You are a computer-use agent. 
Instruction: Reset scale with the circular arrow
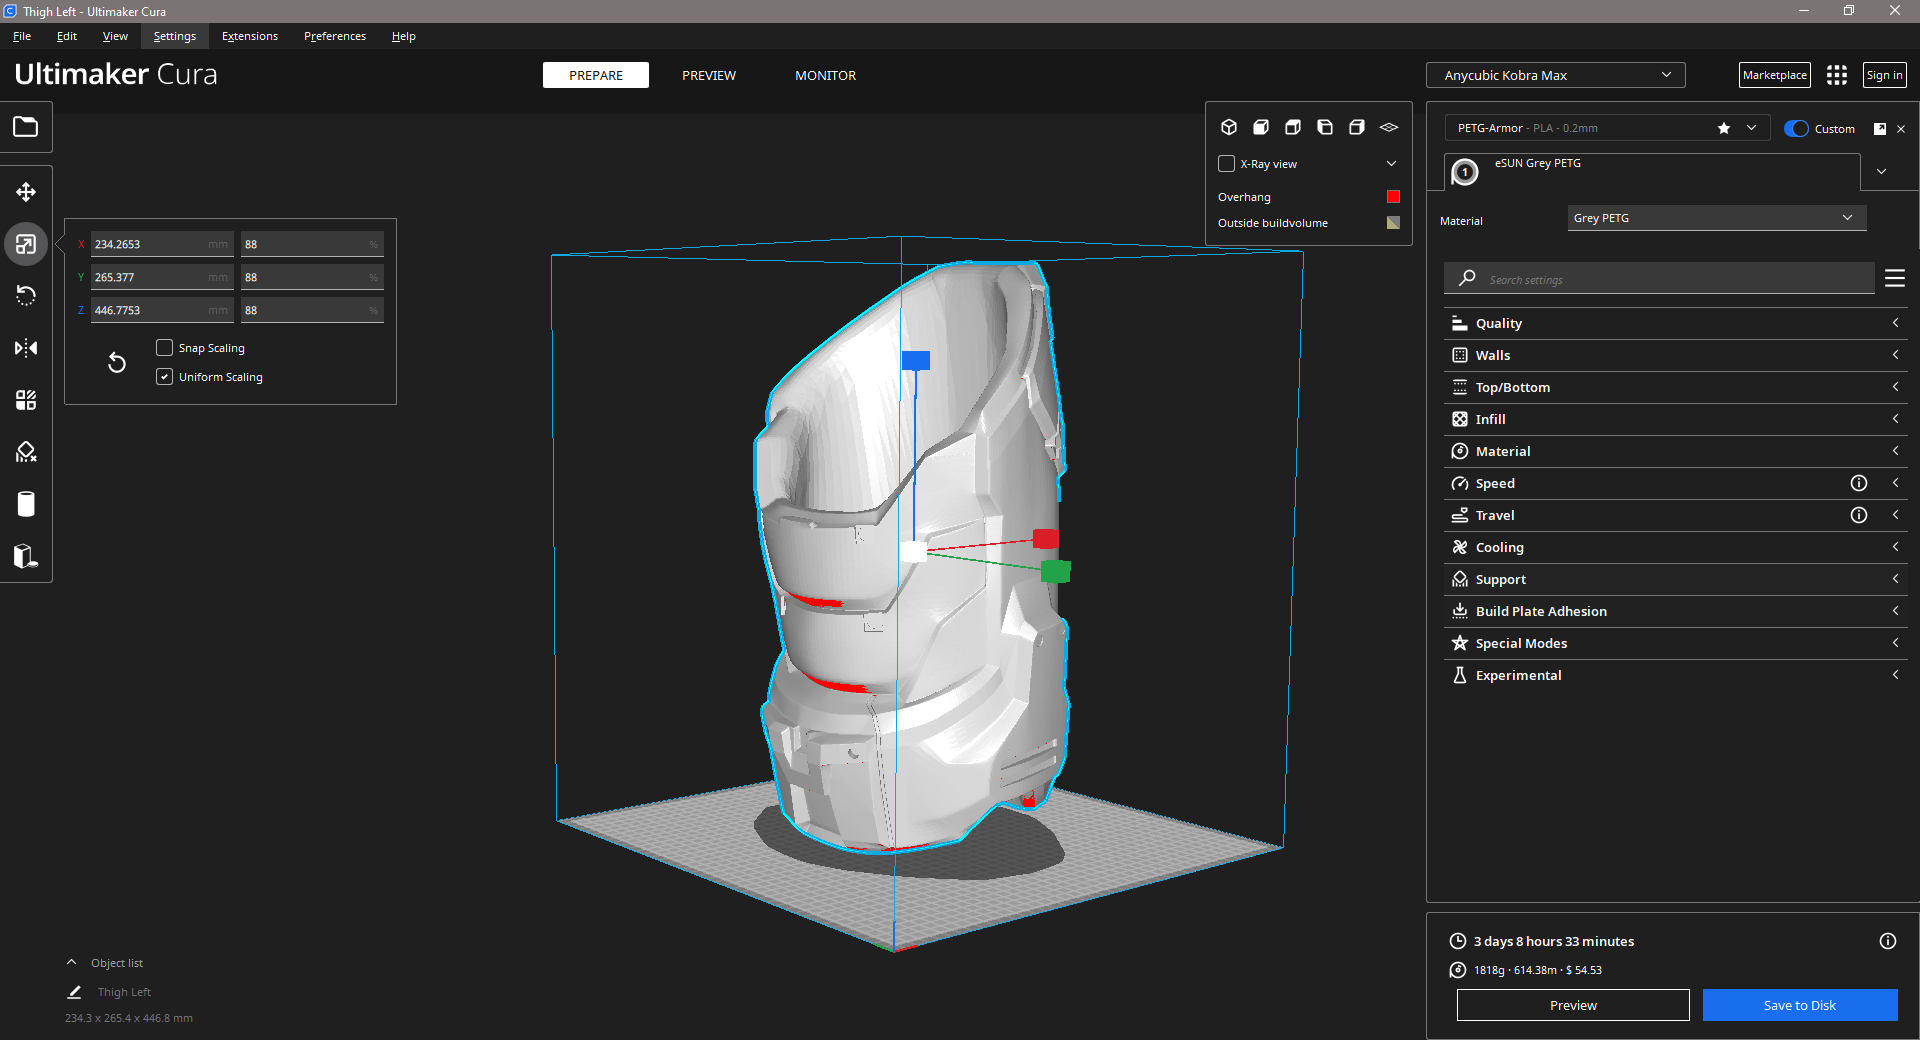coord(117,362)
